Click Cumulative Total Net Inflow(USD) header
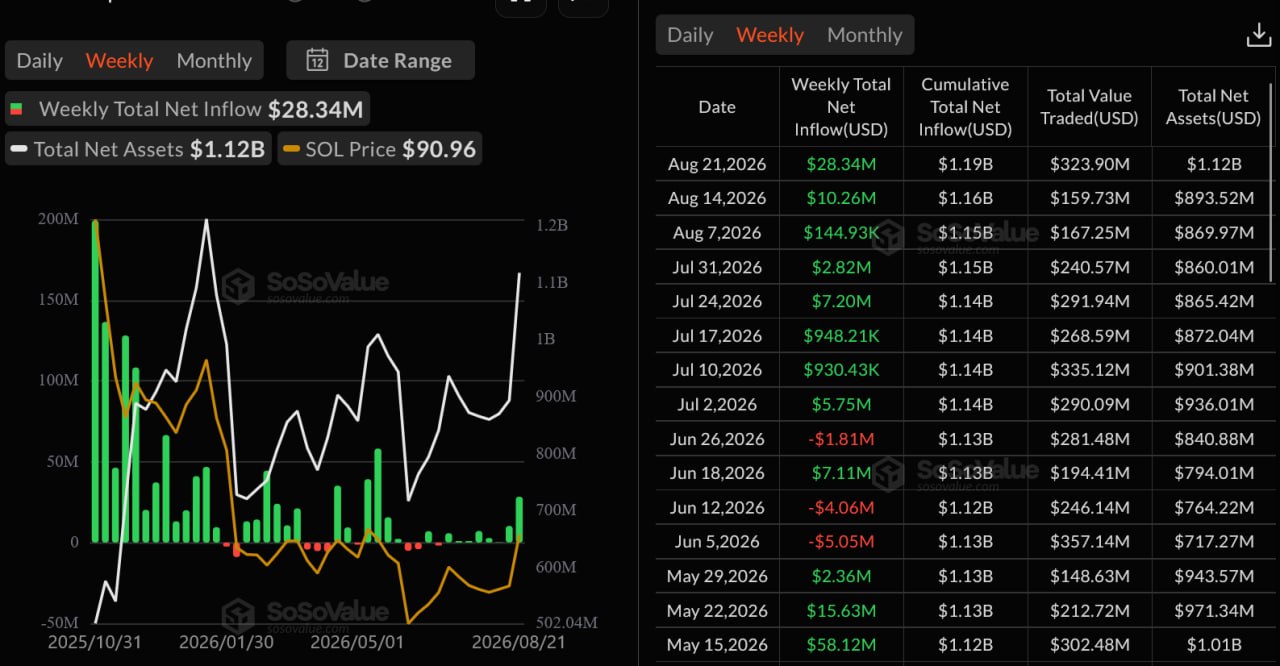1280x666 pixels. pos(965,107)
